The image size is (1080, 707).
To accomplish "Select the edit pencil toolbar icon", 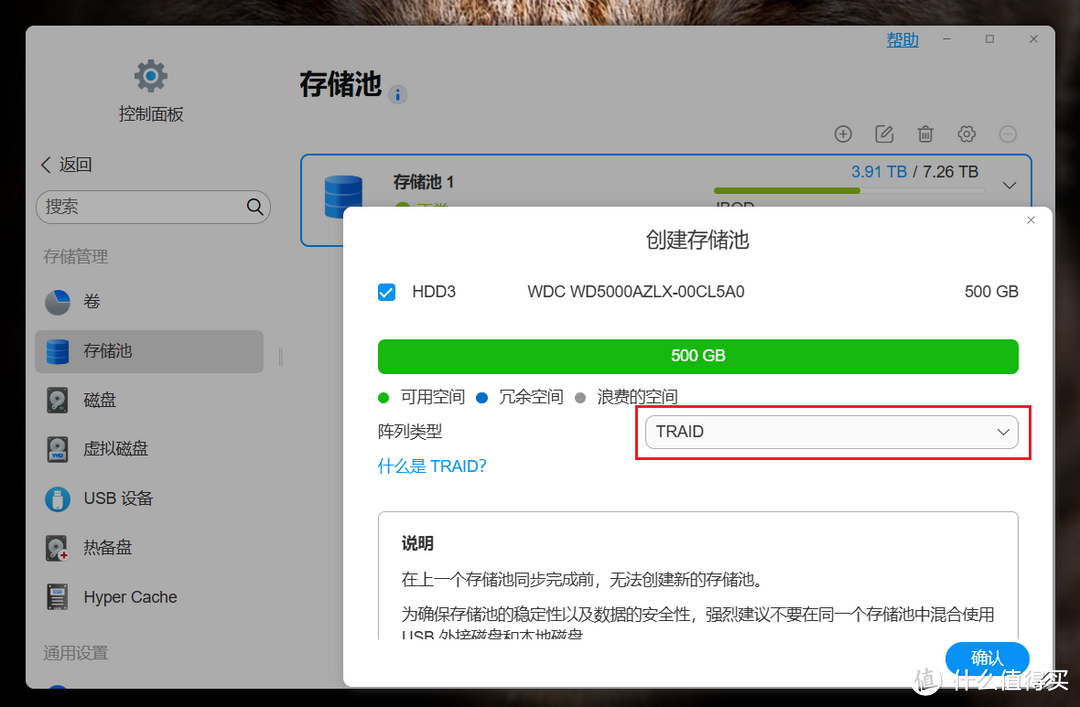I will click(x=884, y=133).
